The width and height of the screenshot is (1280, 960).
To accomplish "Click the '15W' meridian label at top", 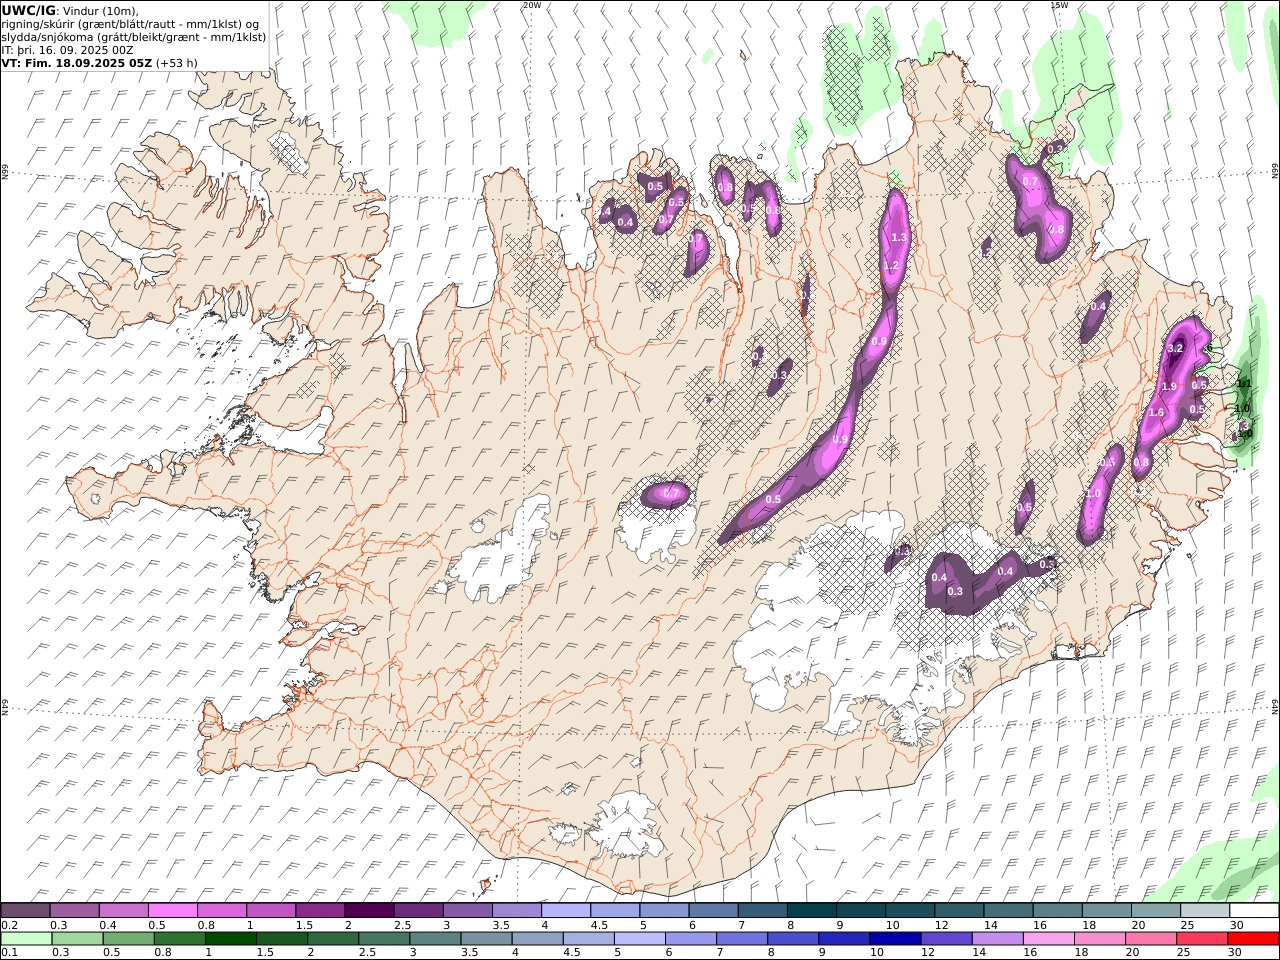I will pos(1059,5).
